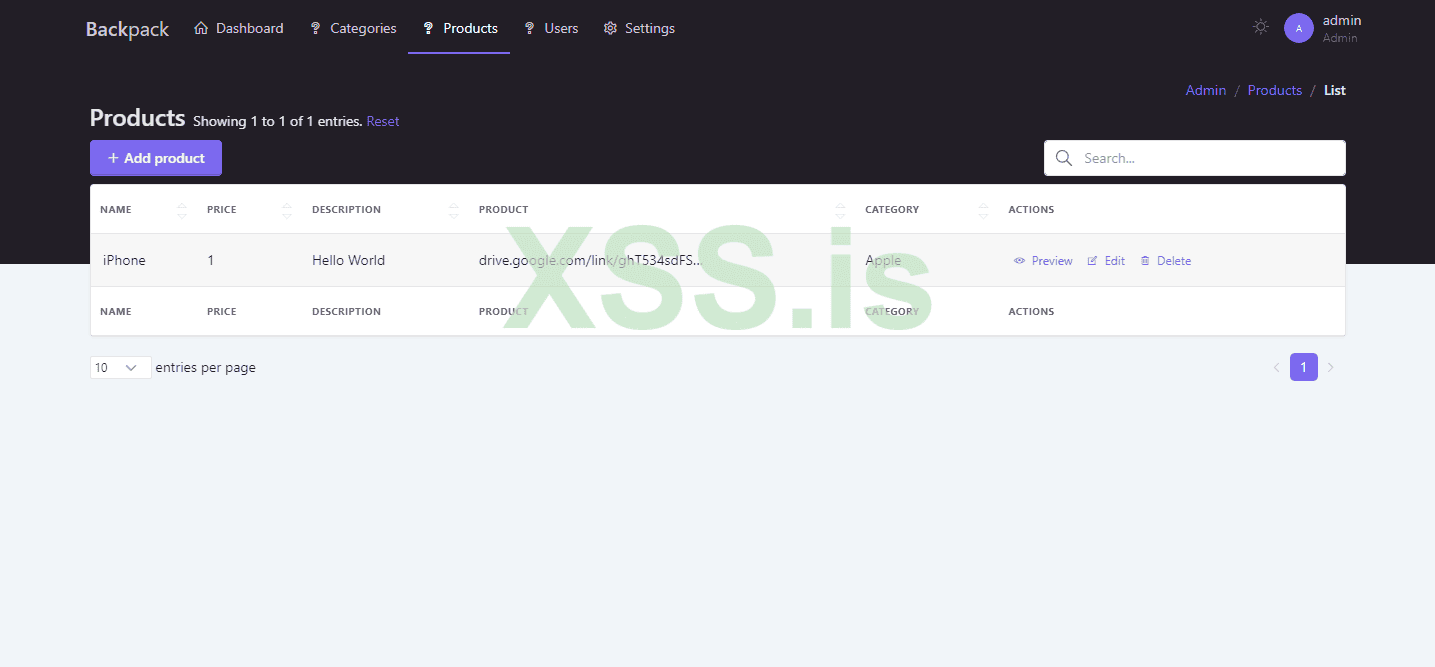Click the Add product button

tap(156, 158)
